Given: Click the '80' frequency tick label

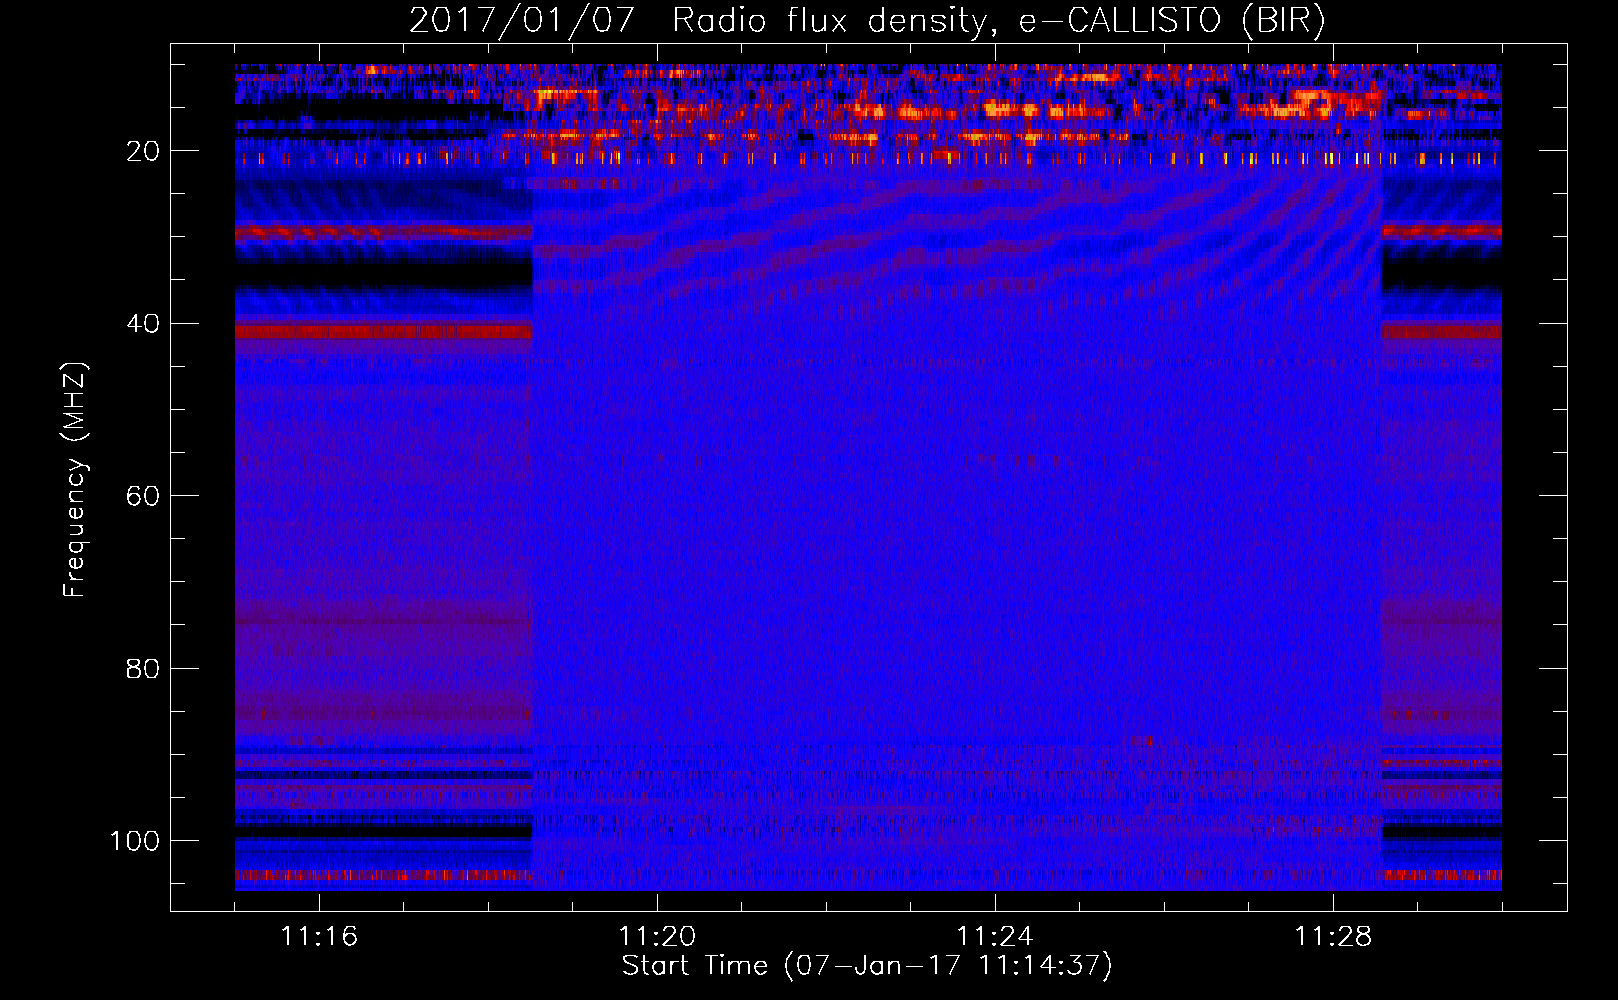Looking at the screenshot, I should point(143,669).
